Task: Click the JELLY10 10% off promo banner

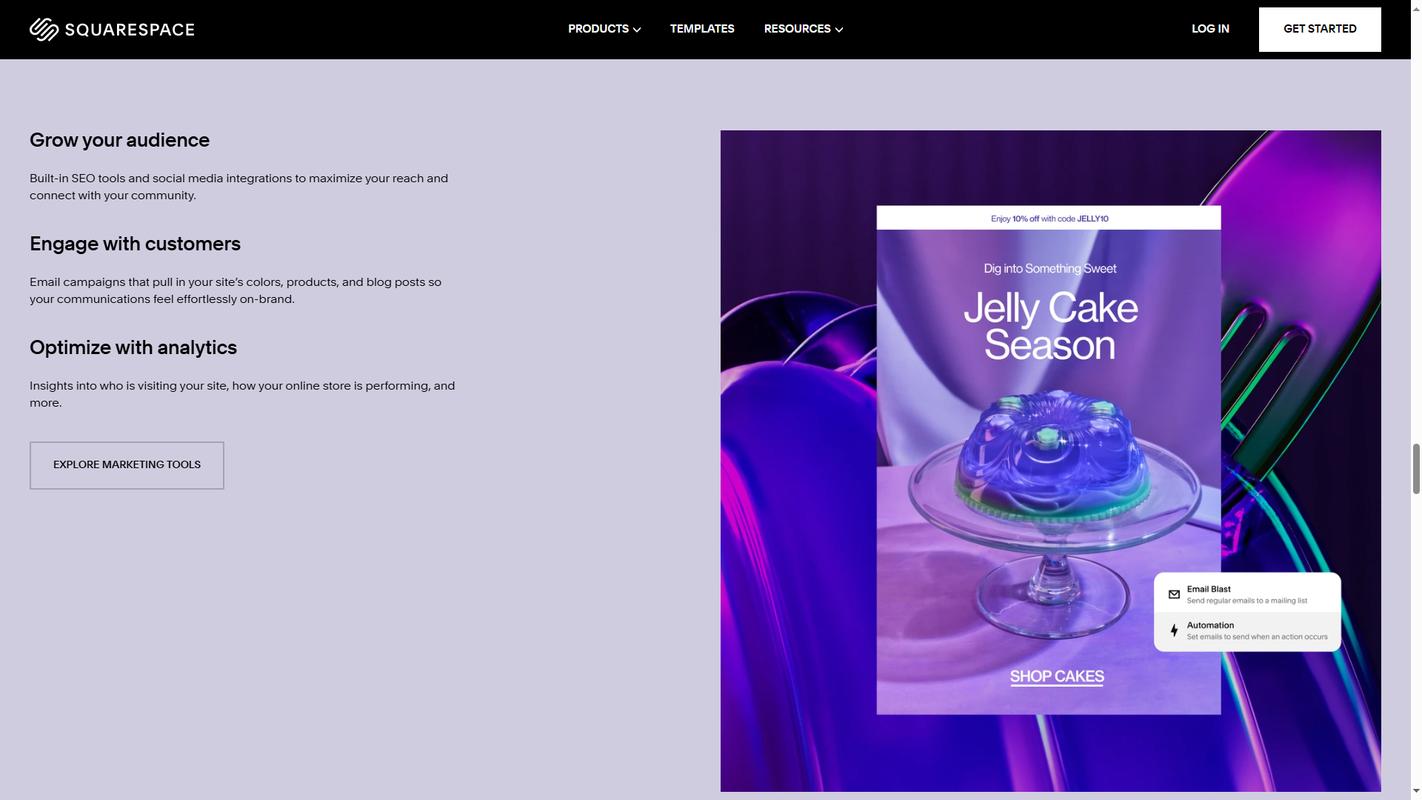Action: (x=1049, y=218)
